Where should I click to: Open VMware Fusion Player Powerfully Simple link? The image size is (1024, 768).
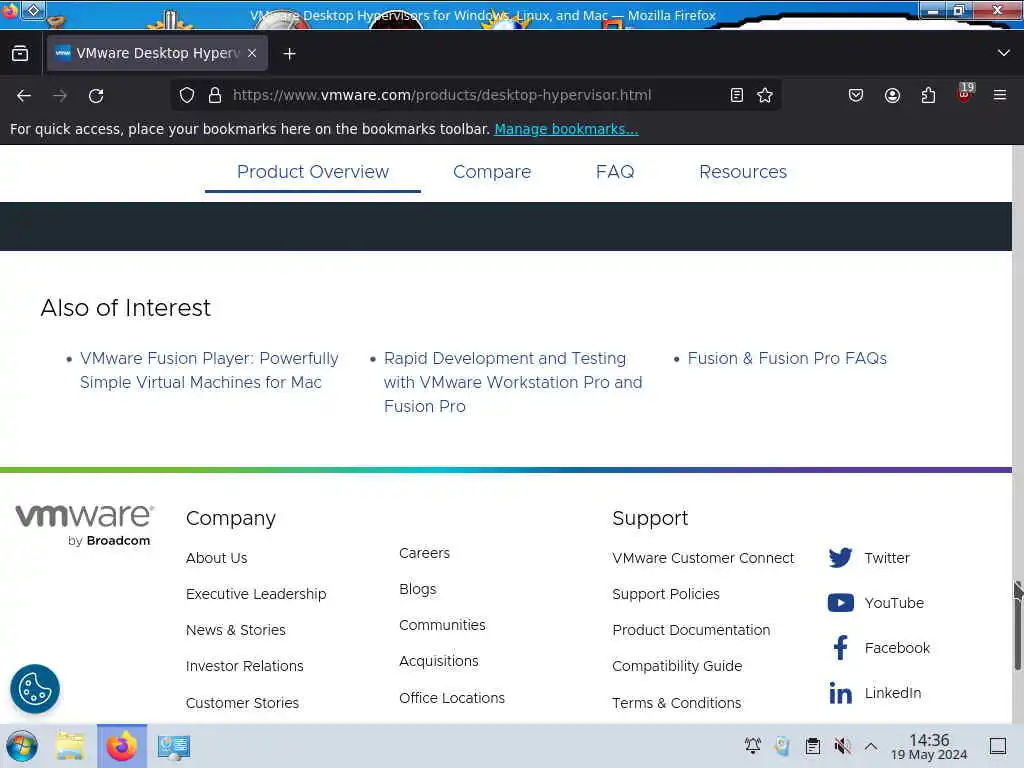(209, 370)
